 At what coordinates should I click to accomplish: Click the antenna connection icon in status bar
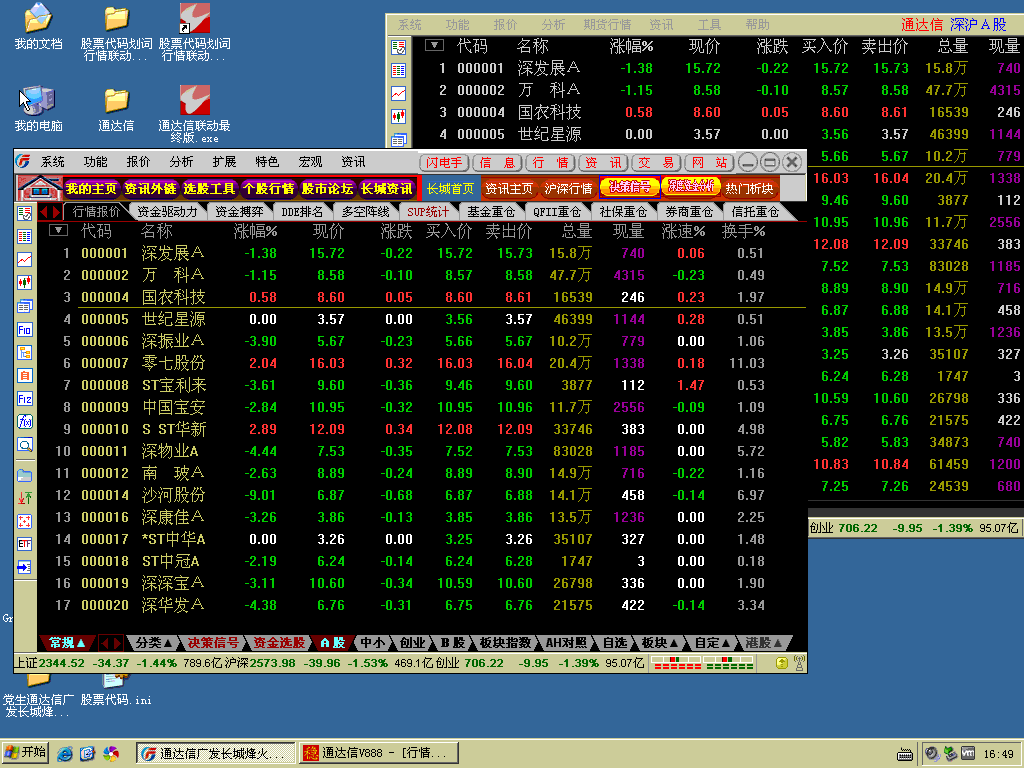click(799, 664)
